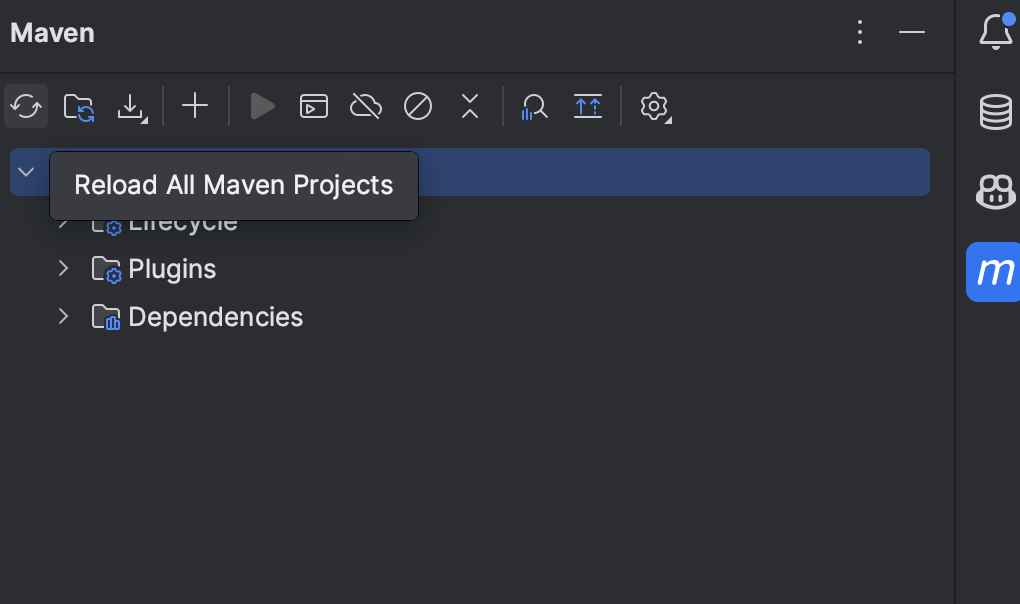The image size is (1020, 604).
Task: Open Execute Maven Goal icon
Action: [314, 106]
